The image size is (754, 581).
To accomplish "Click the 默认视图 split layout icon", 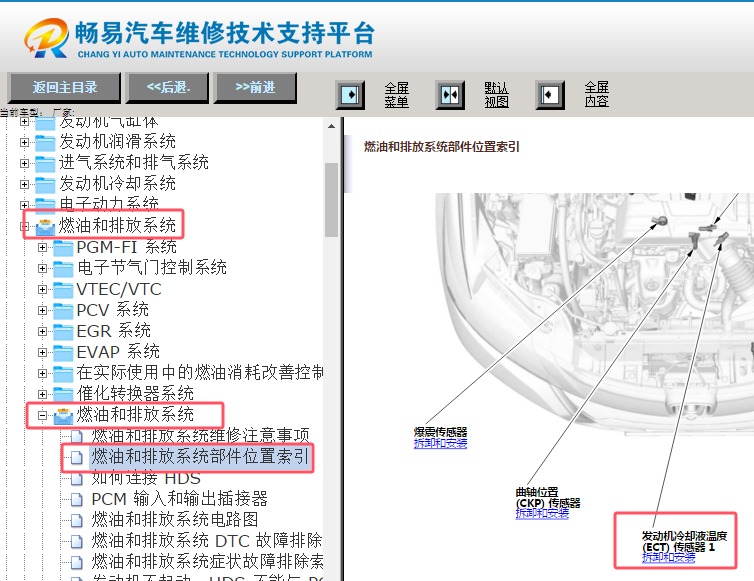I will pos(450,95).
